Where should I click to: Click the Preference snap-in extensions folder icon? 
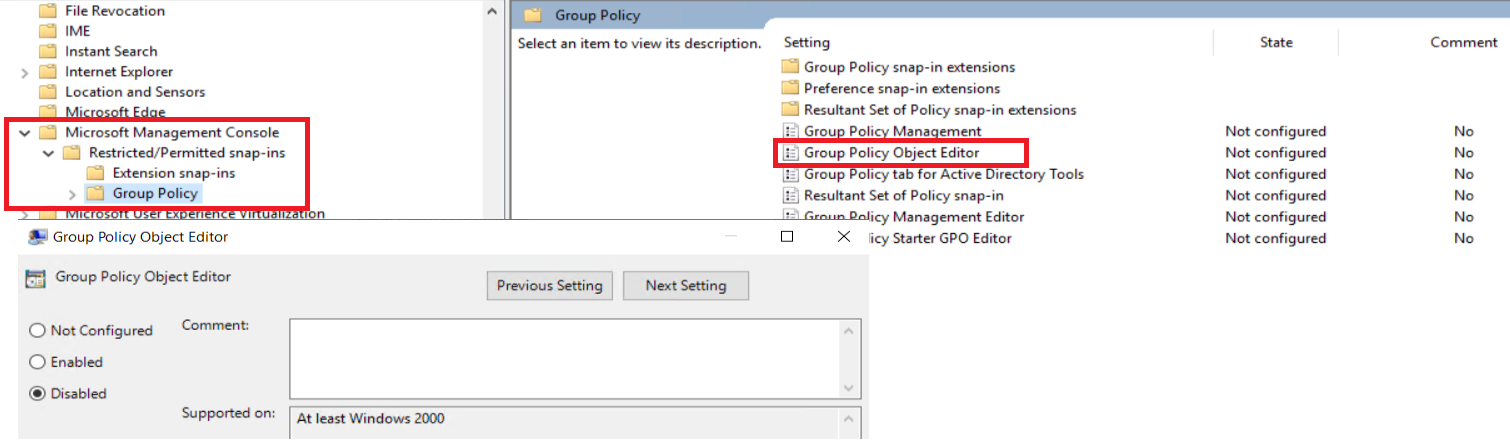[x=790, y=88]
